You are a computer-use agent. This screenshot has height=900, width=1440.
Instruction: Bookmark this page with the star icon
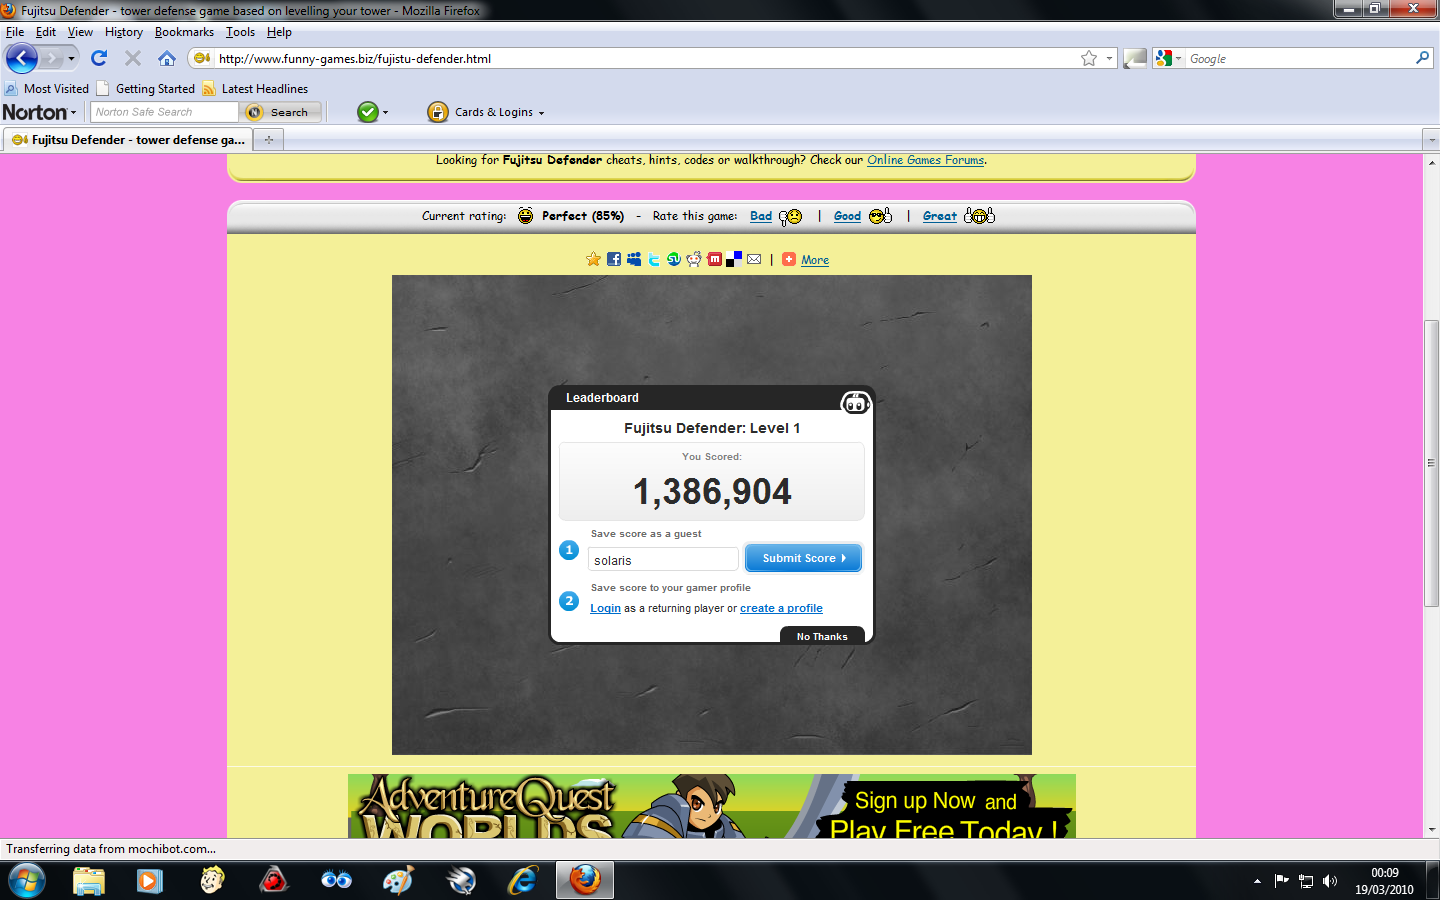[x=1089, y=58]
